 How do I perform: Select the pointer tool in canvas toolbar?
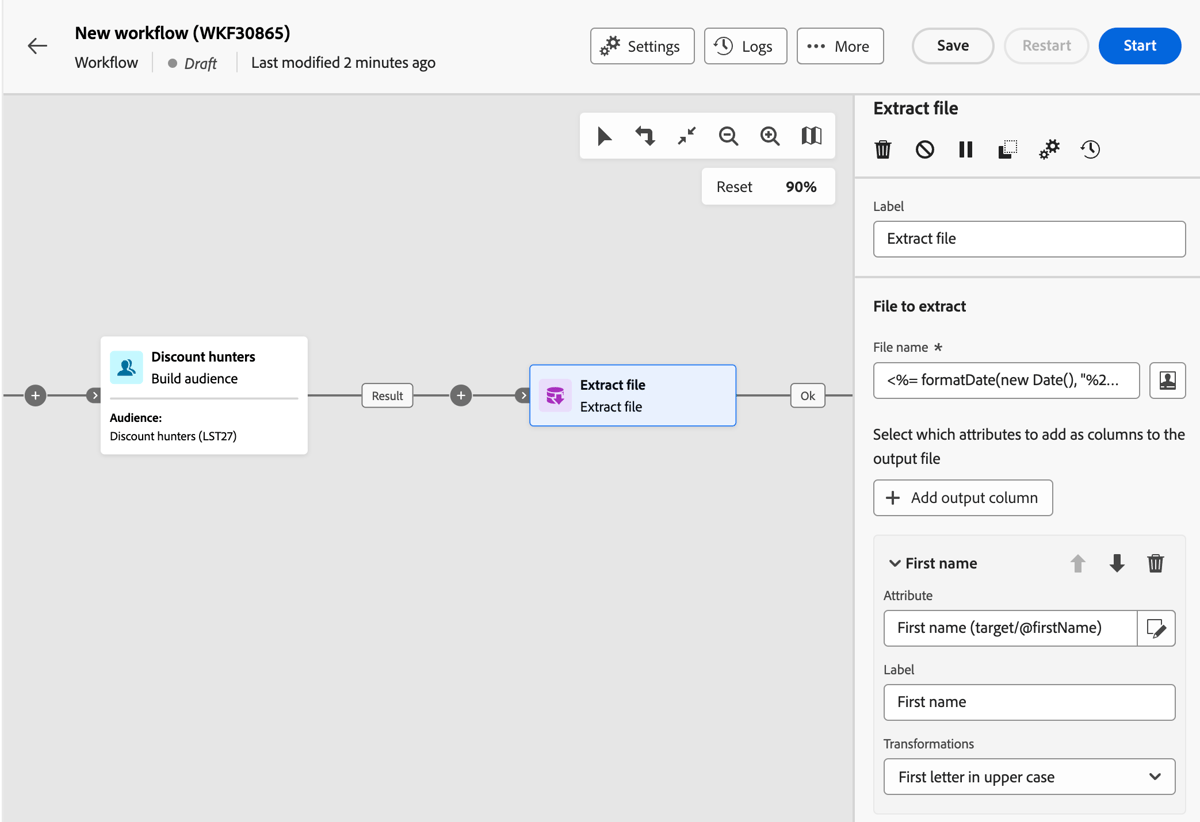[x=604, y=135]
